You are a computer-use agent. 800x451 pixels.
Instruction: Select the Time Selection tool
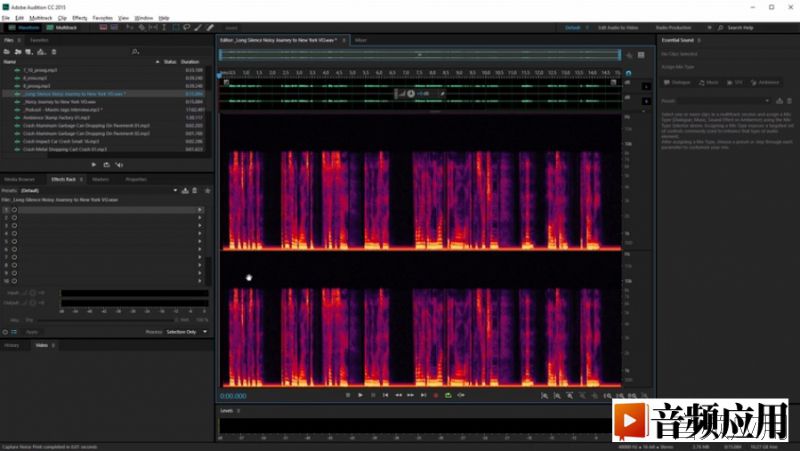click(x=164, y=28)
